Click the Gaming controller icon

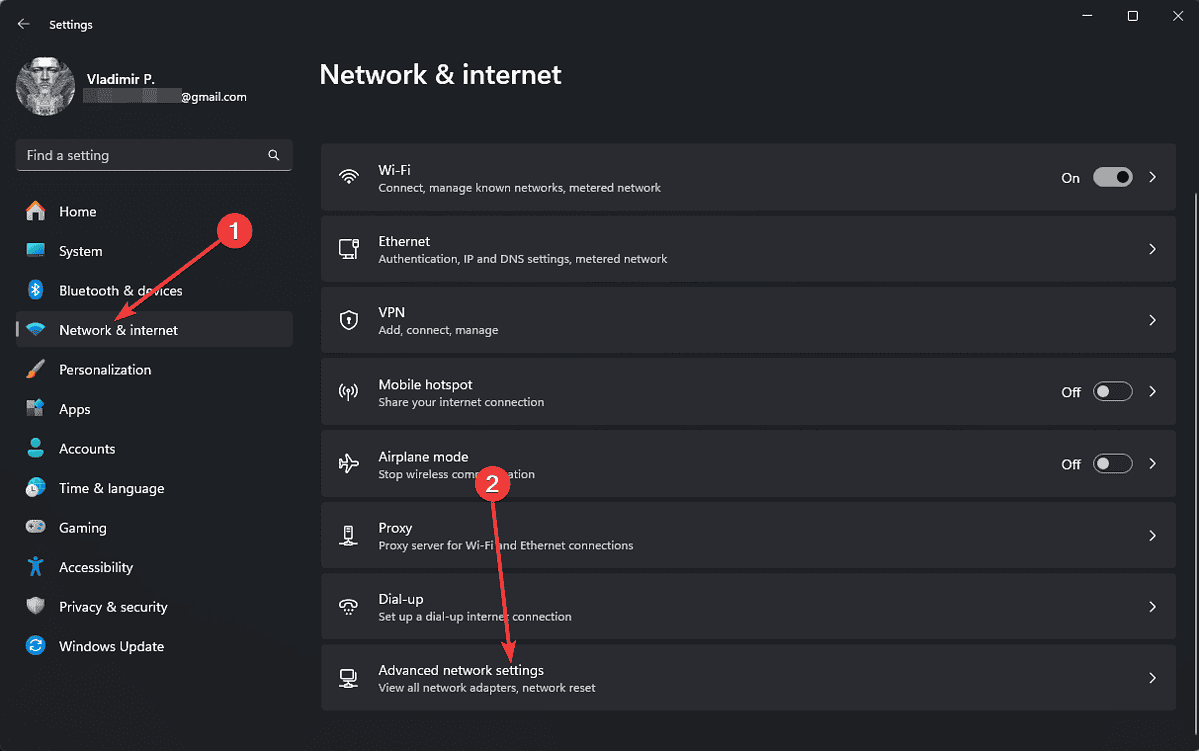click(35, 527)
